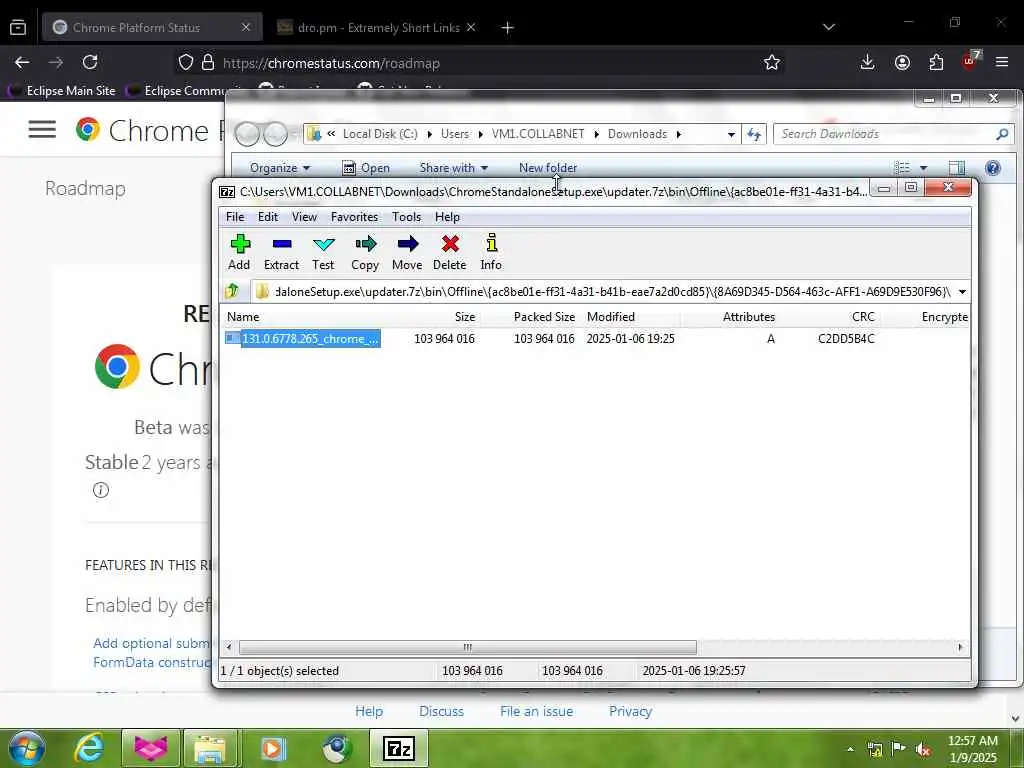
Task: Click left arrow of 7-Zip horizontal scrollbar
Action: click(x=229, y=647)
